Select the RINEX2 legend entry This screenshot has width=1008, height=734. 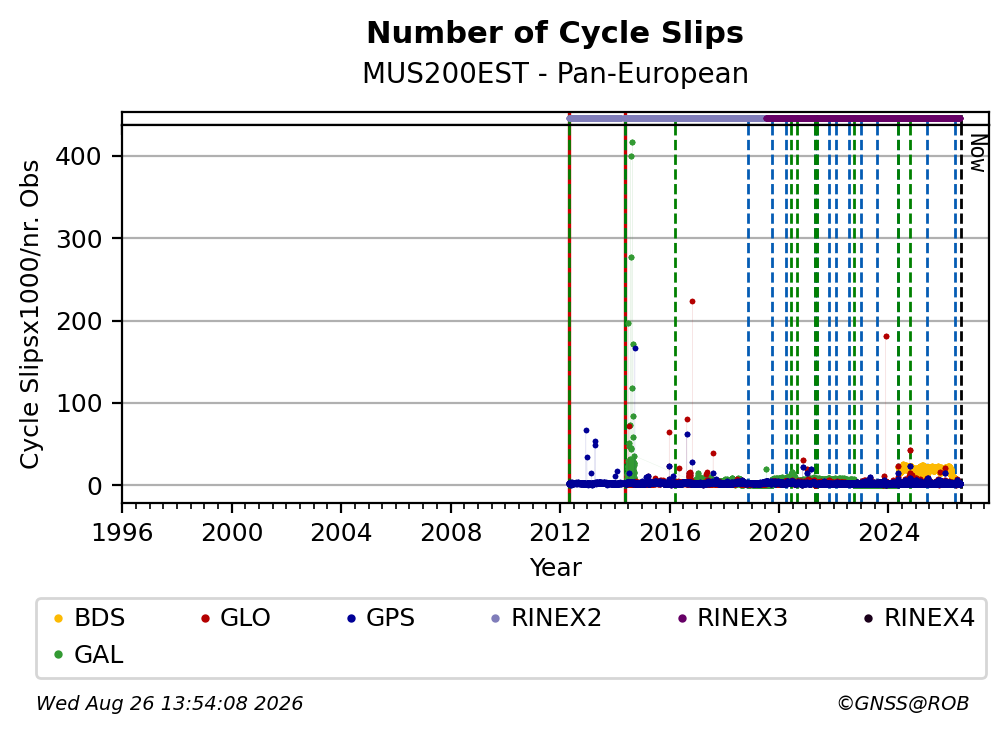click(546, 618)
